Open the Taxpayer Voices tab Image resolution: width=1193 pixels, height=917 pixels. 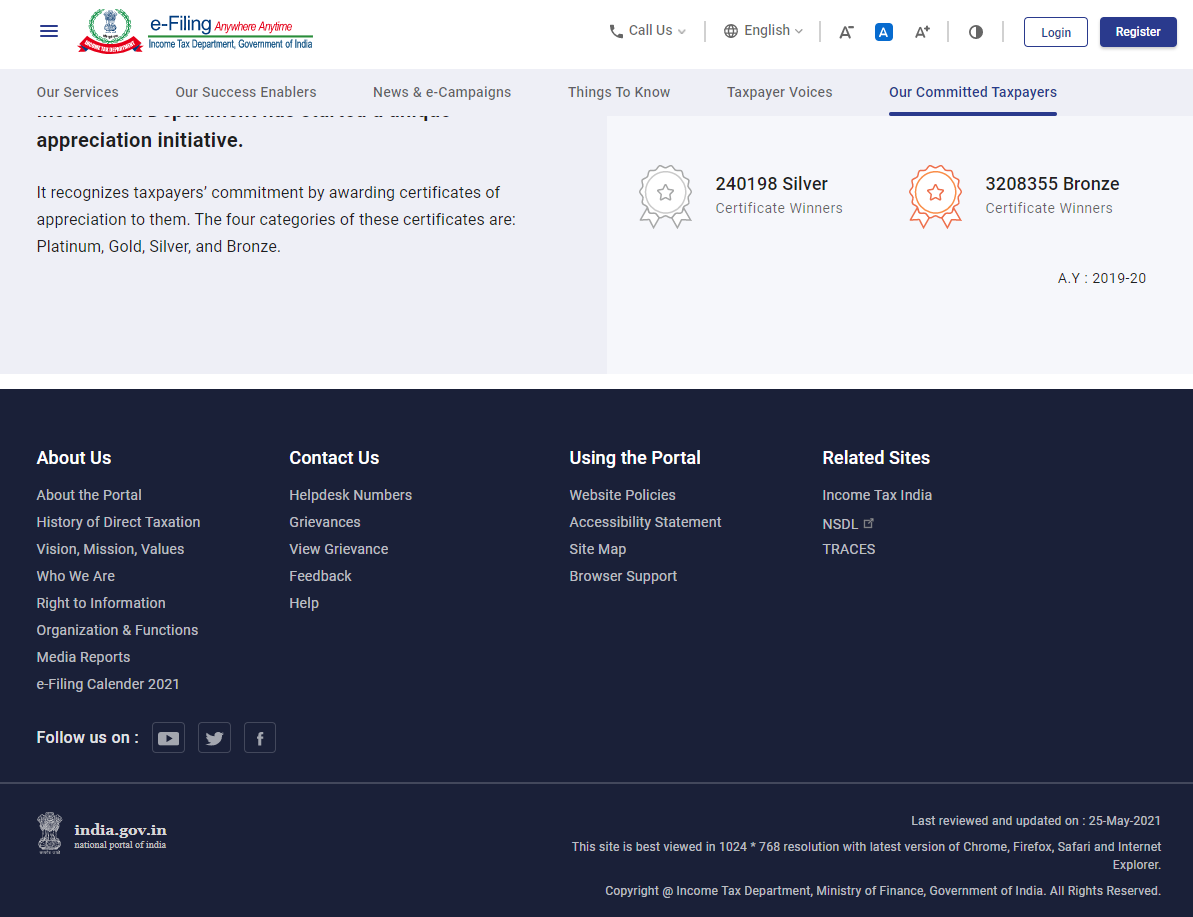pos(779,92)
